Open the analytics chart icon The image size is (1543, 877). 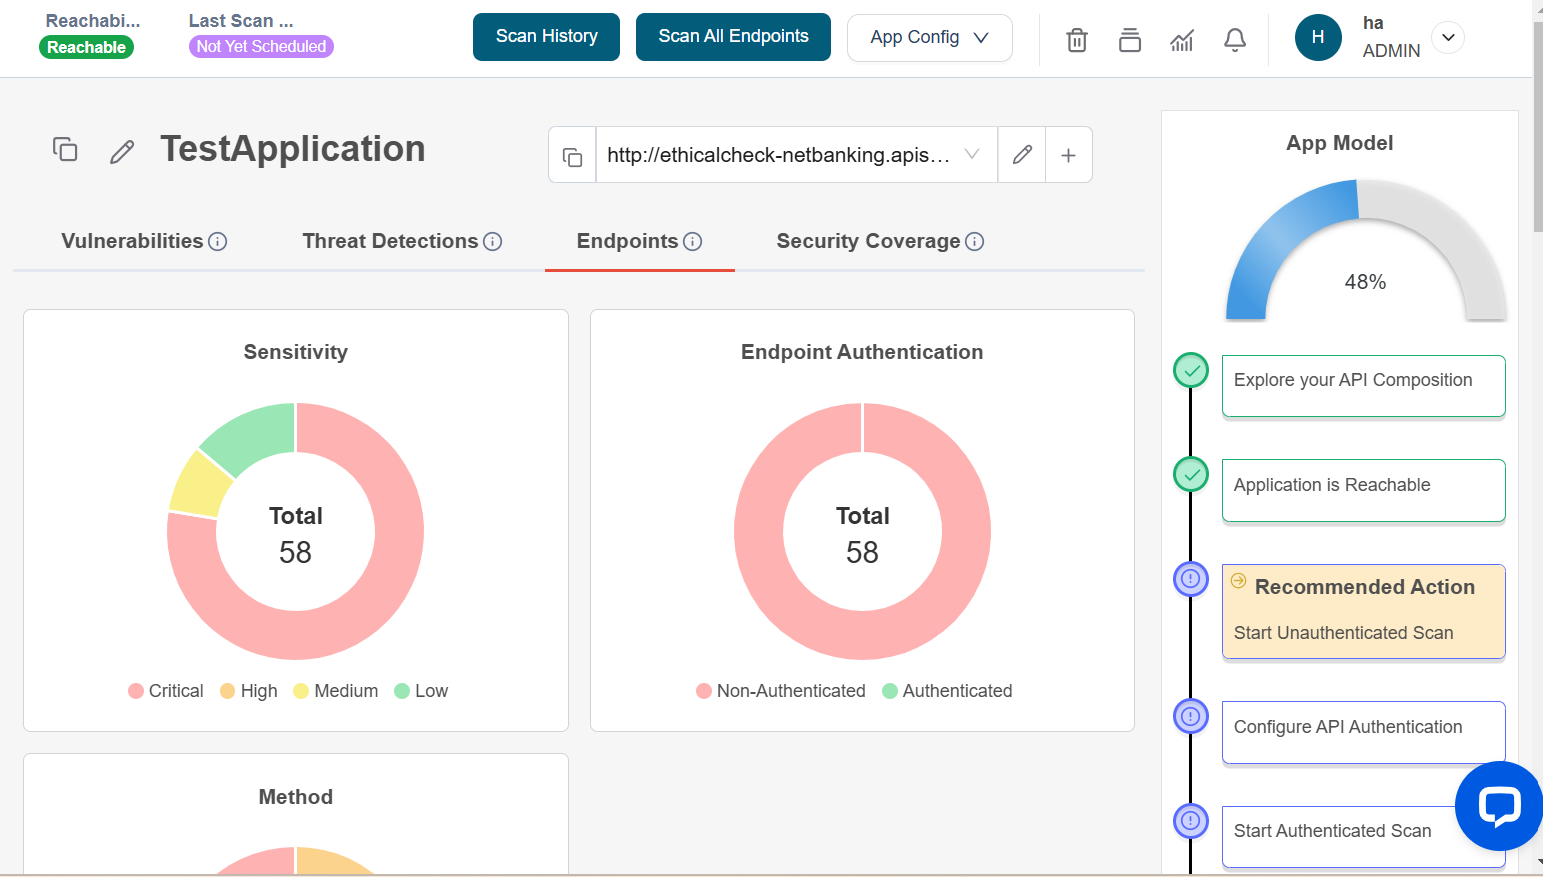coord(1182,40)
